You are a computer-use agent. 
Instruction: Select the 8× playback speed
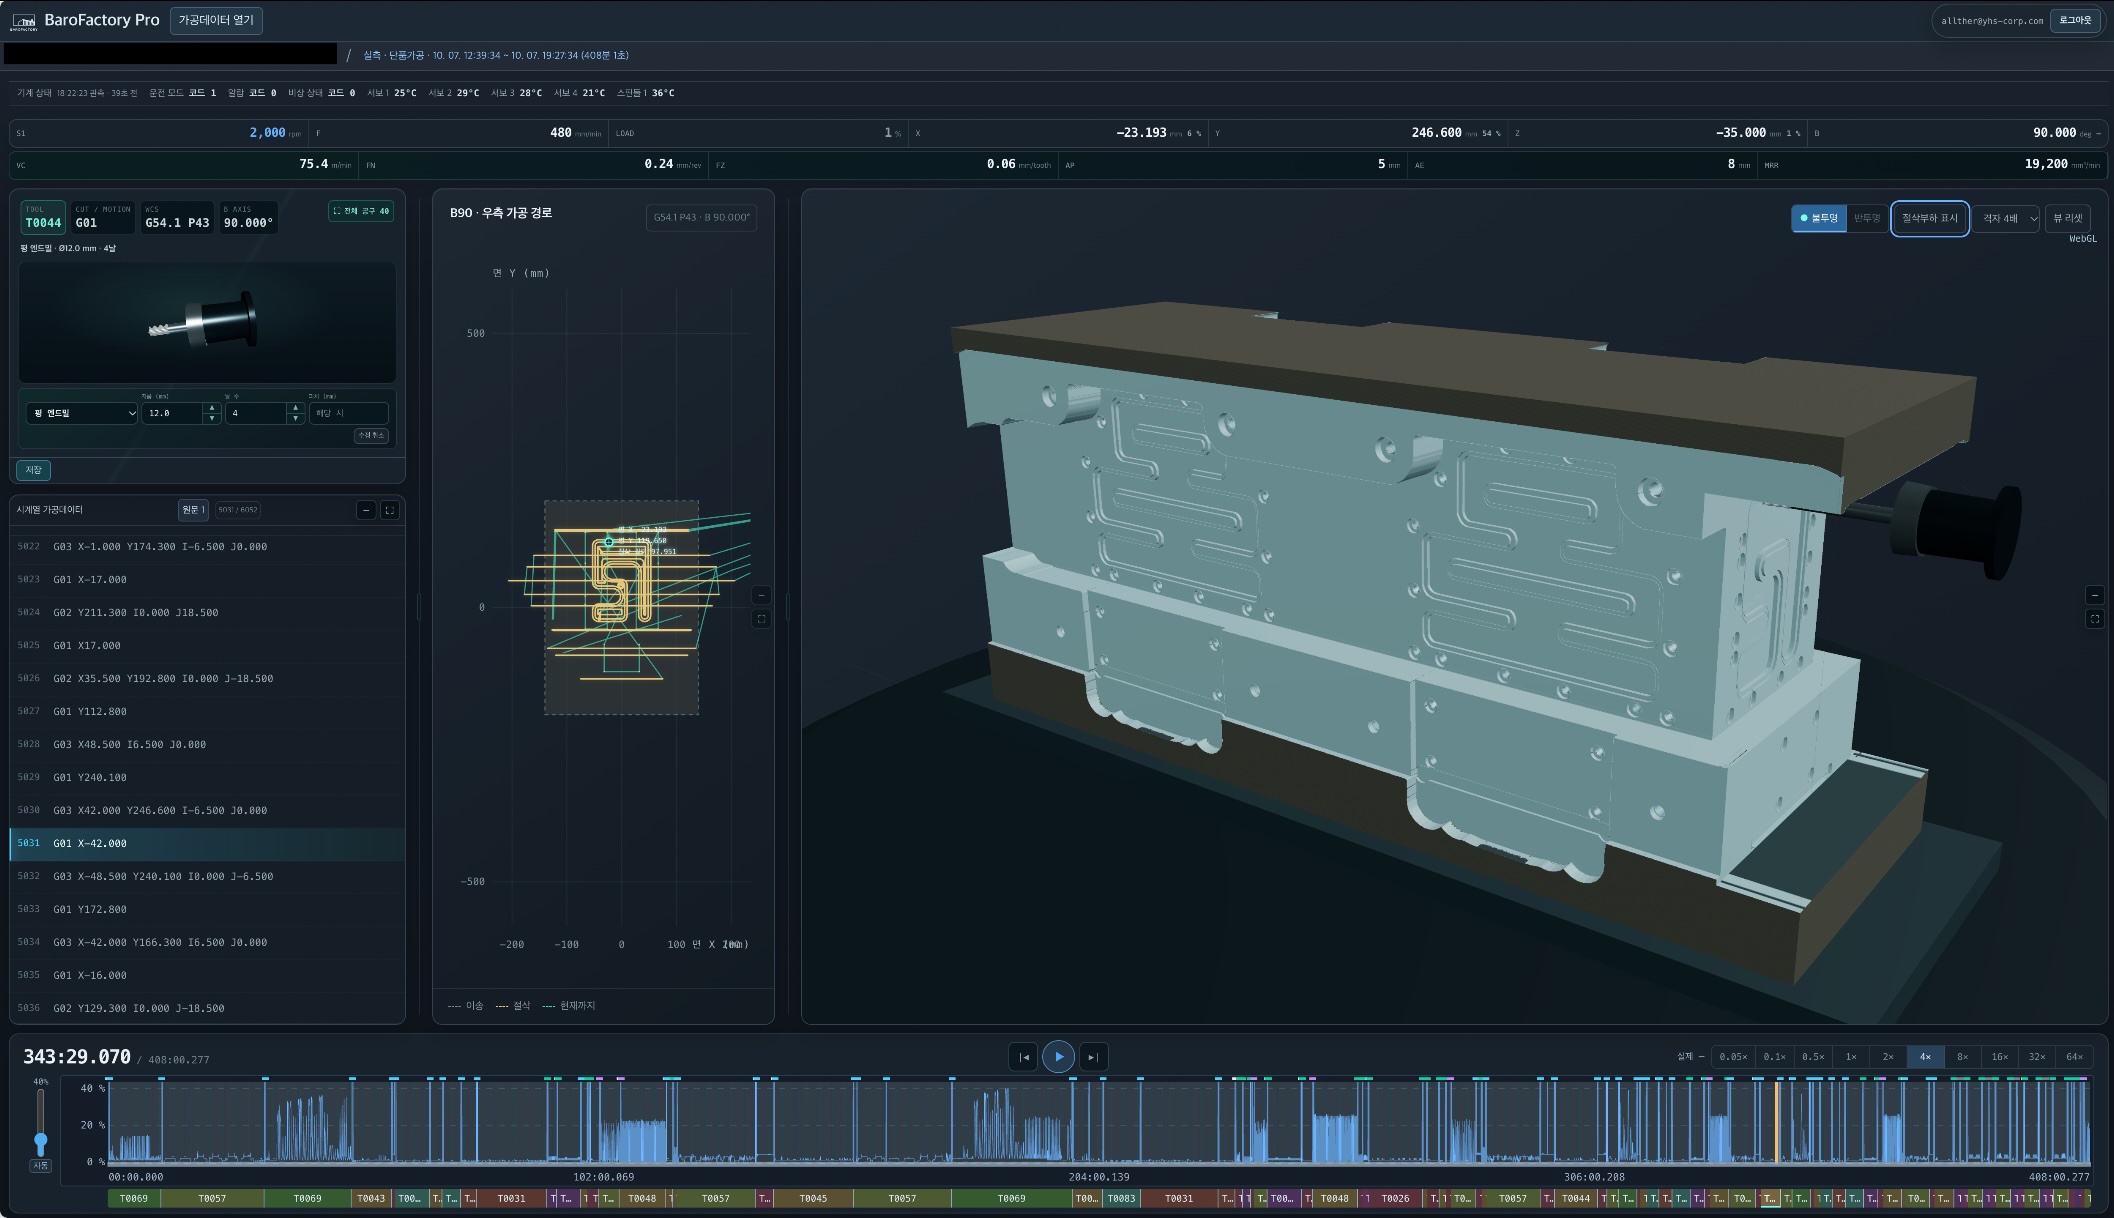1962,1057
